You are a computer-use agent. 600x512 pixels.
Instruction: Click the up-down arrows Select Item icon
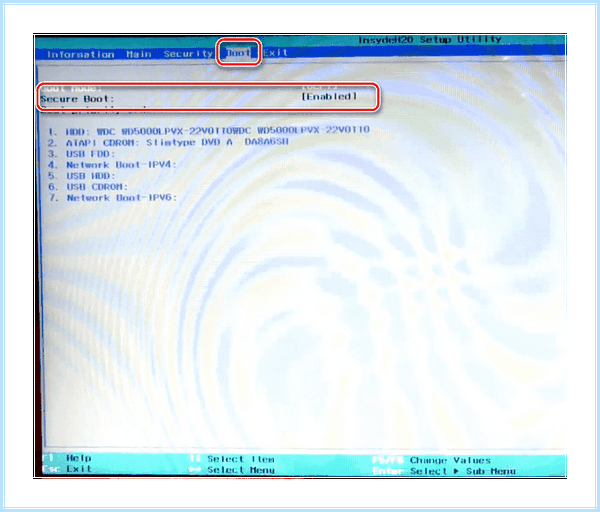195,458
